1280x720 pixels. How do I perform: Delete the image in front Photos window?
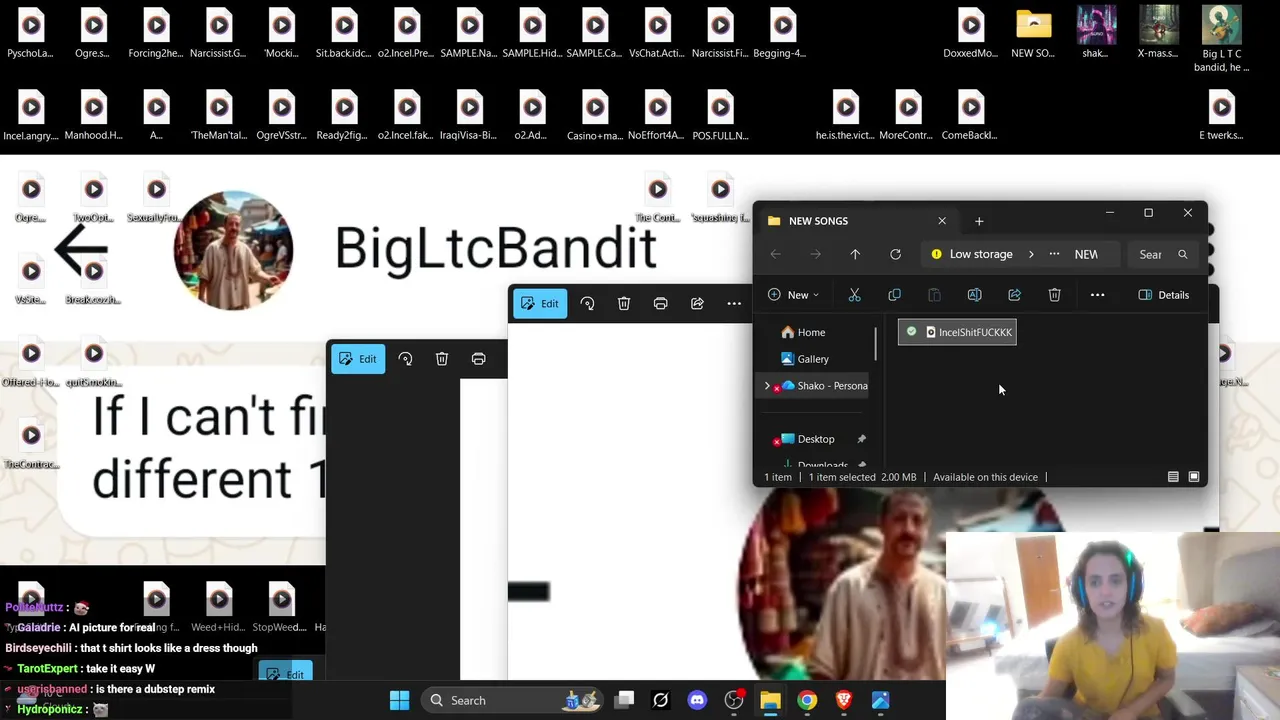624,304
